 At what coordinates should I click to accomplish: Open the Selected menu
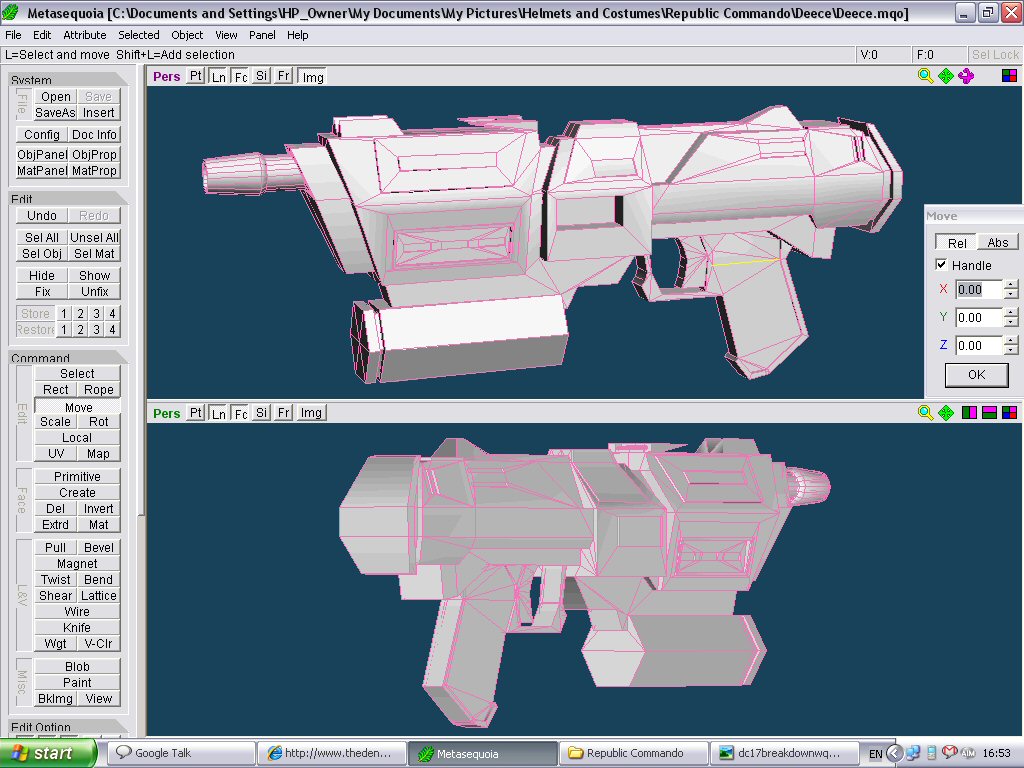(138, 35)
